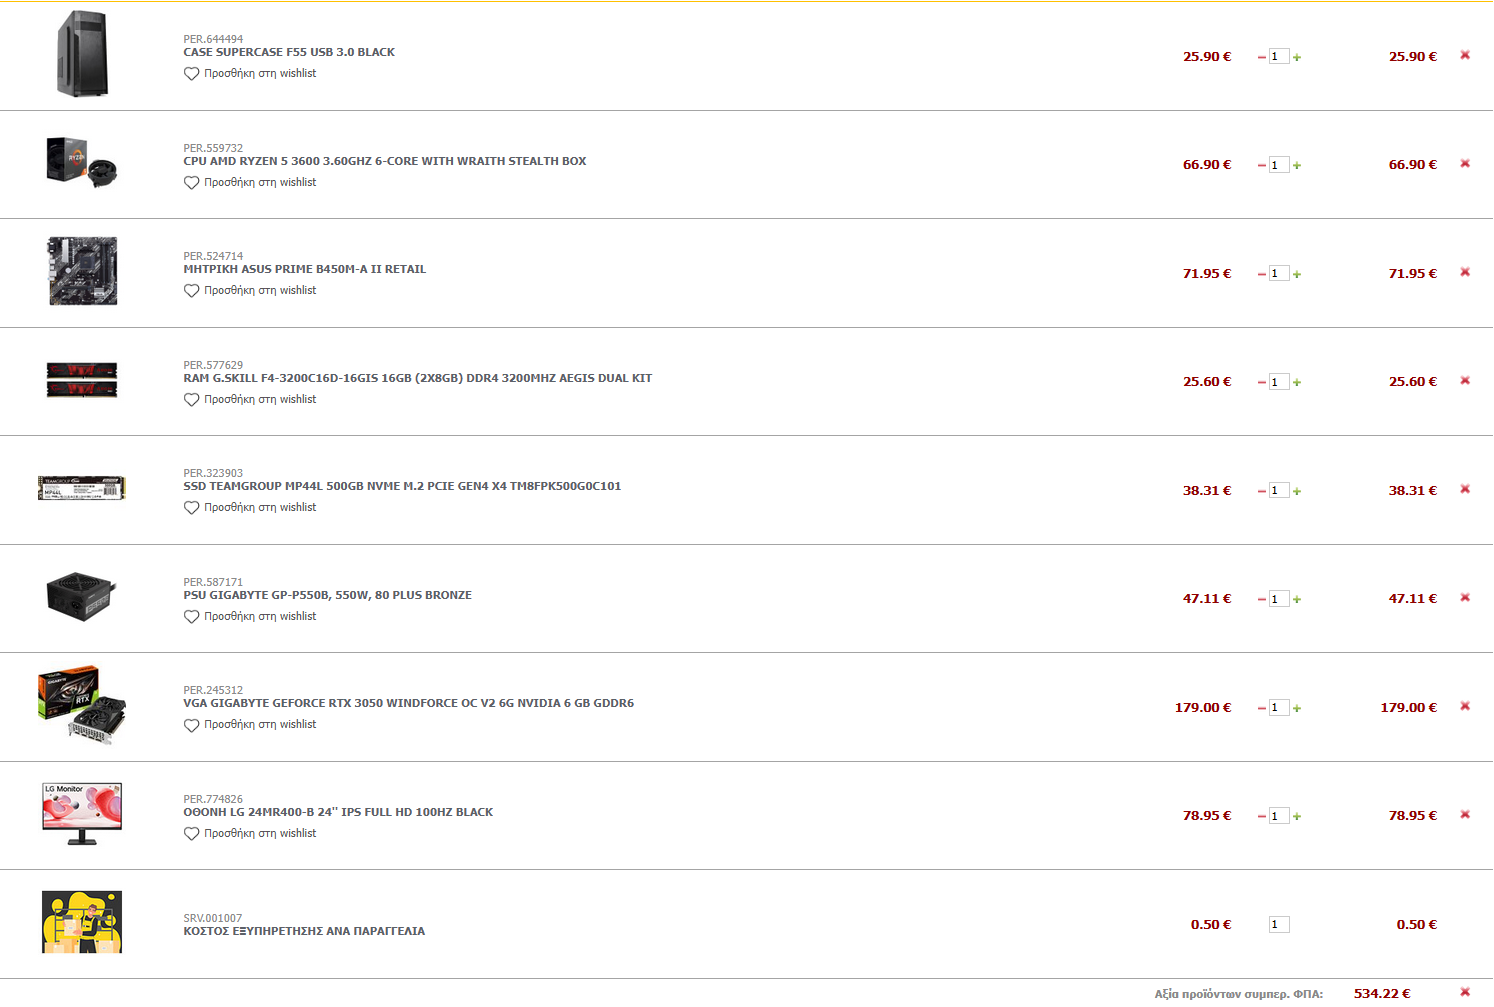1494x1007 pixels.
Task: Open the Ryzen 5 3600 box thumbnail
Action: coord(82,163)
